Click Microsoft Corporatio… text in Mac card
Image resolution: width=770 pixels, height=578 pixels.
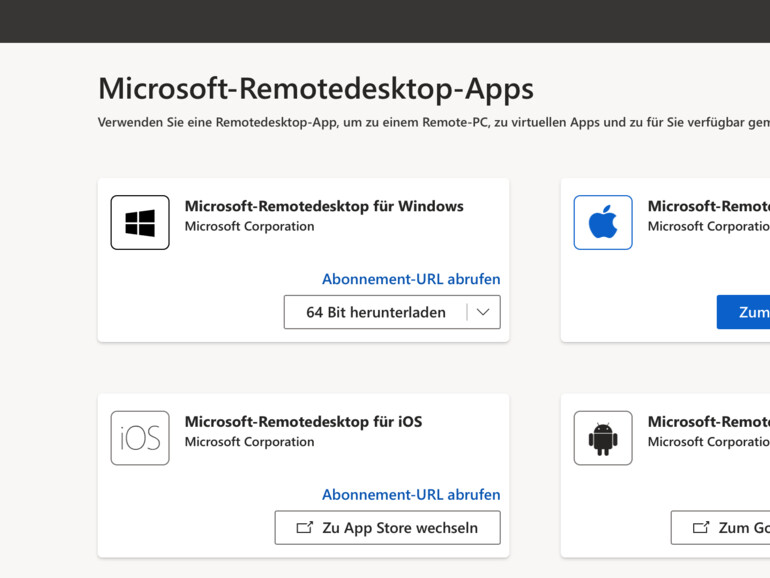click(x=709, y=226)
